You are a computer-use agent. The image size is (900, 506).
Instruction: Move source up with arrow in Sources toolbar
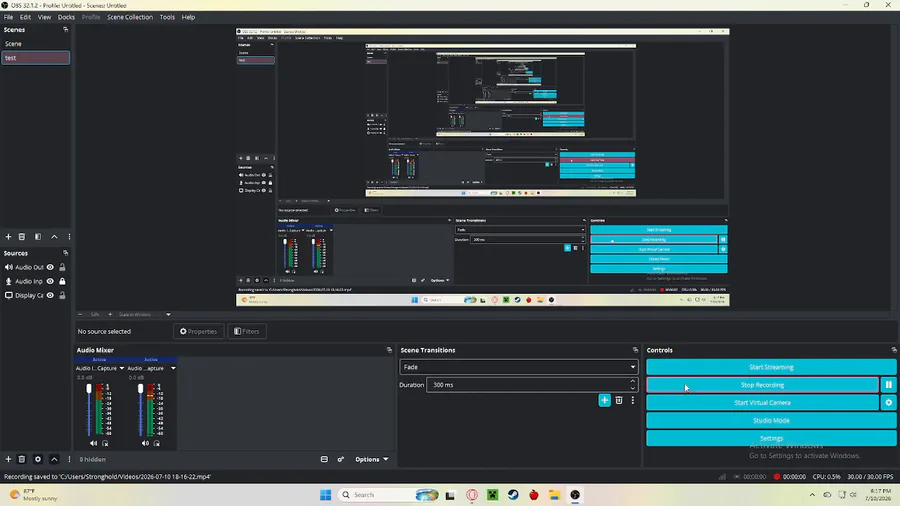click(55, 459)
